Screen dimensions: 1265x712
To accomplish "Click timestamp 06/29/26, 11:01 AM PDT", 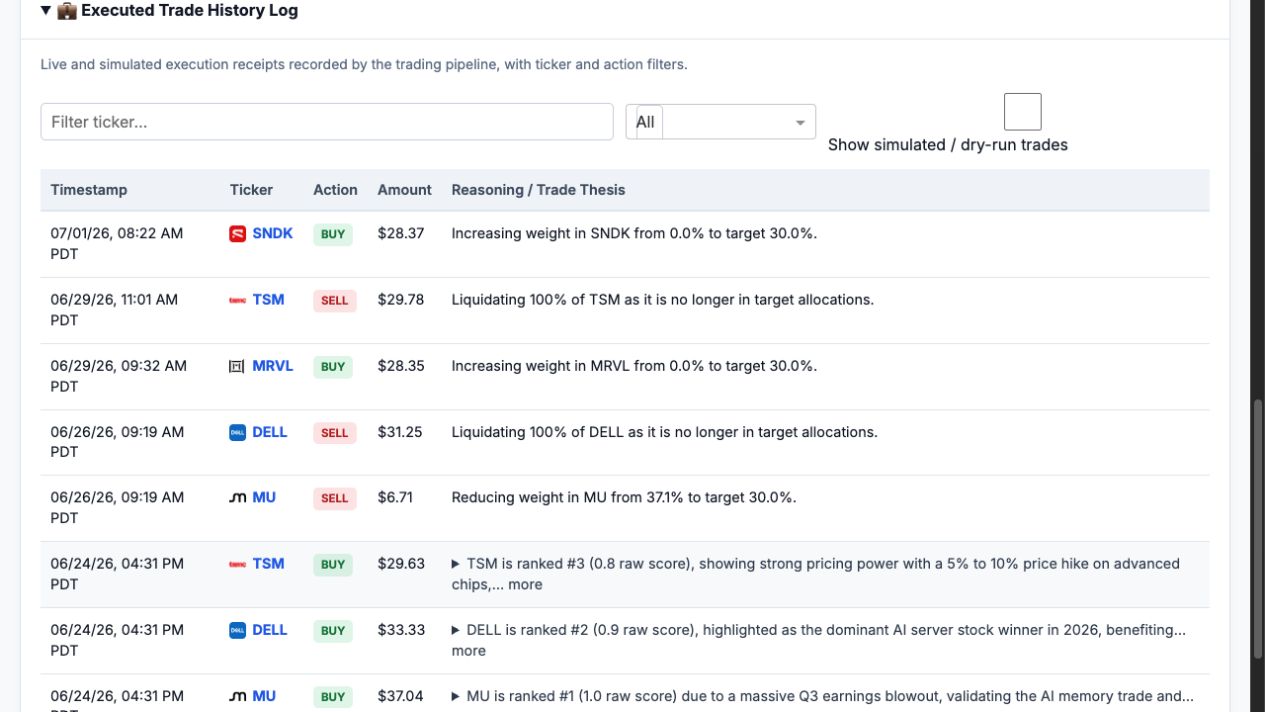I will click(x=114, y=310).
